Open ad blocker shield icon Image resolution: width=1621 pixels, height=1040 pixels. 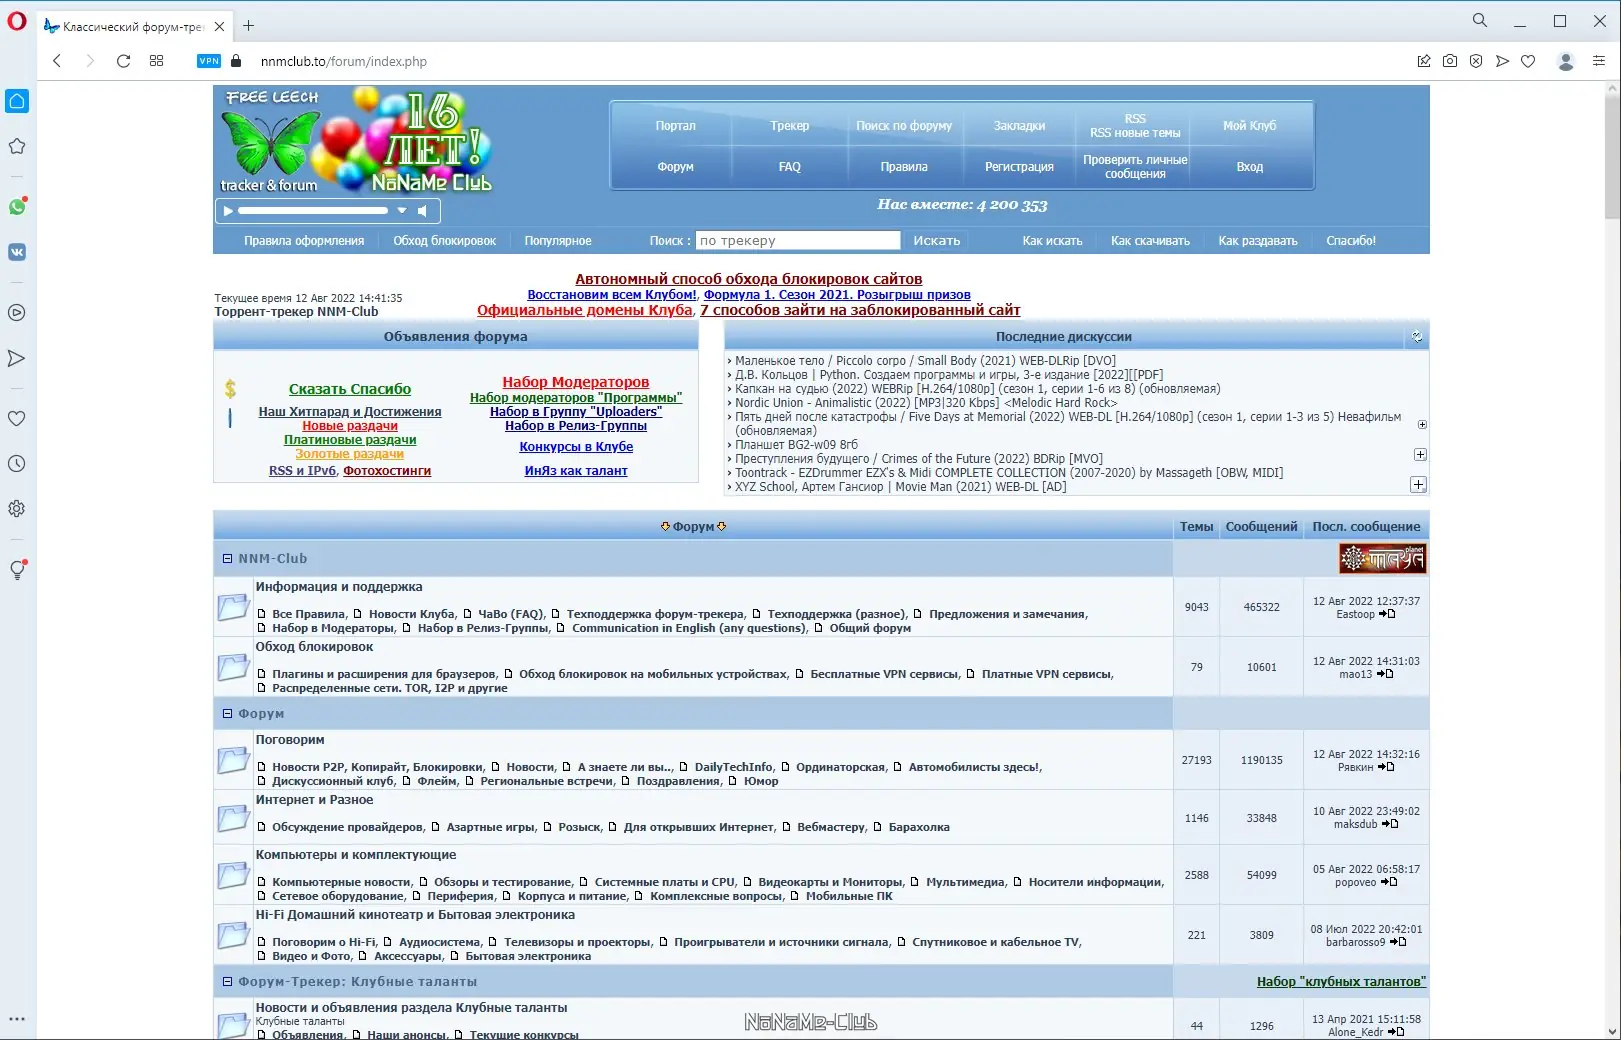(x=1476, y=61)
